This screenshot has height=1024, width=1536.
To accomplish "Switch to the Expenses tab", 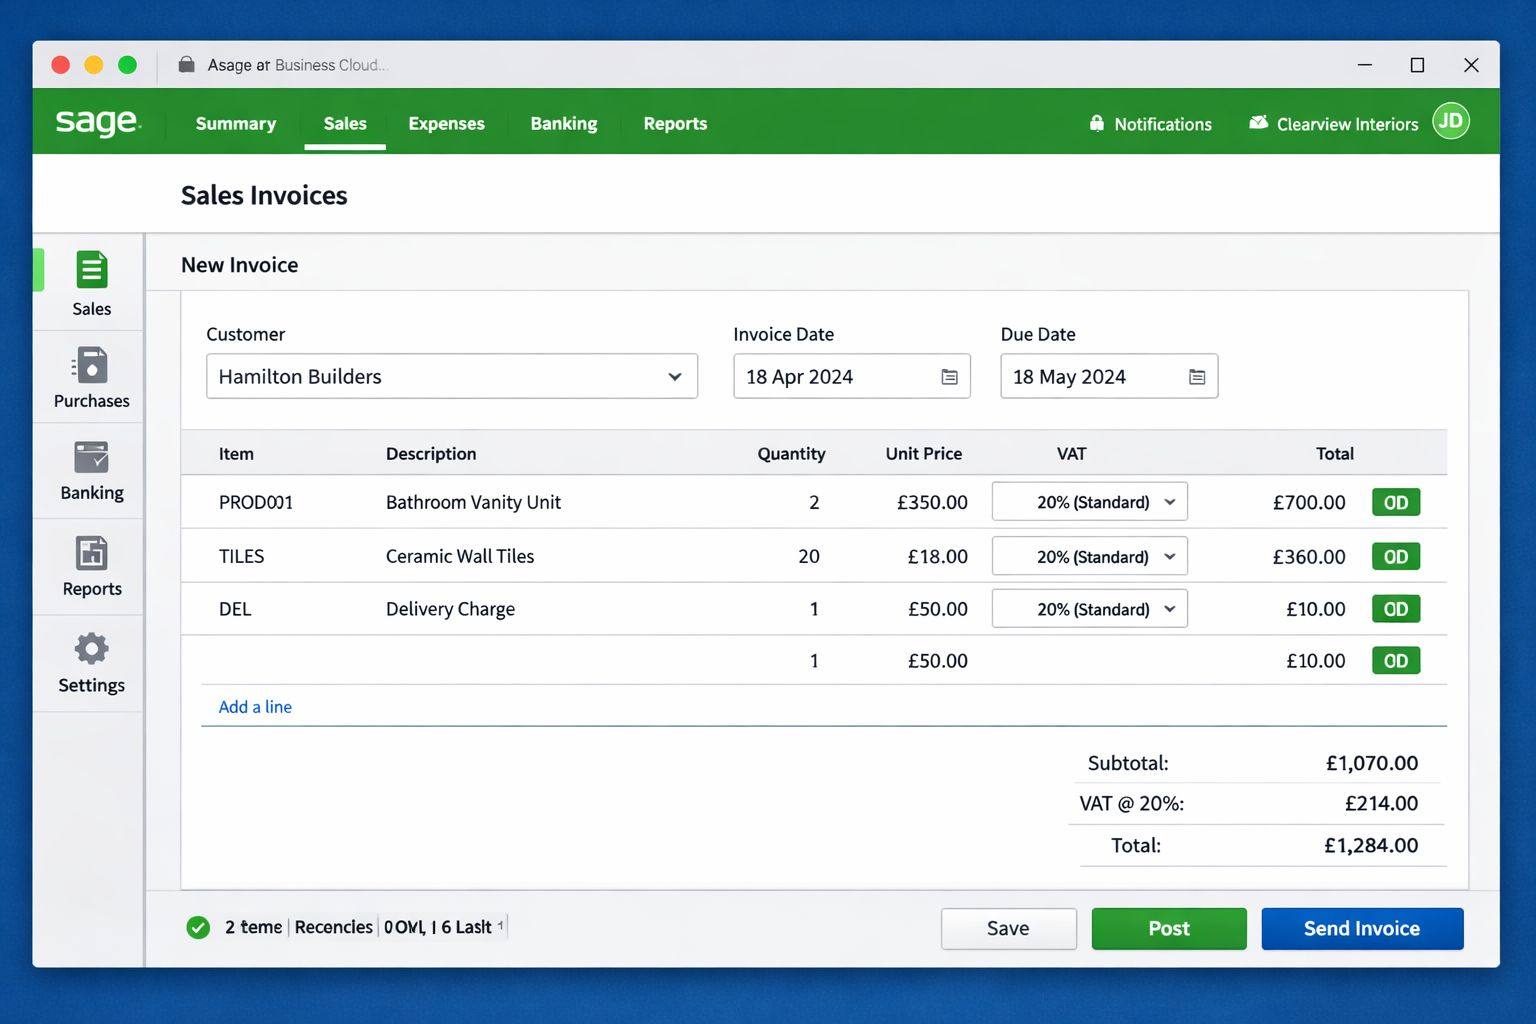I will [446, 123].
